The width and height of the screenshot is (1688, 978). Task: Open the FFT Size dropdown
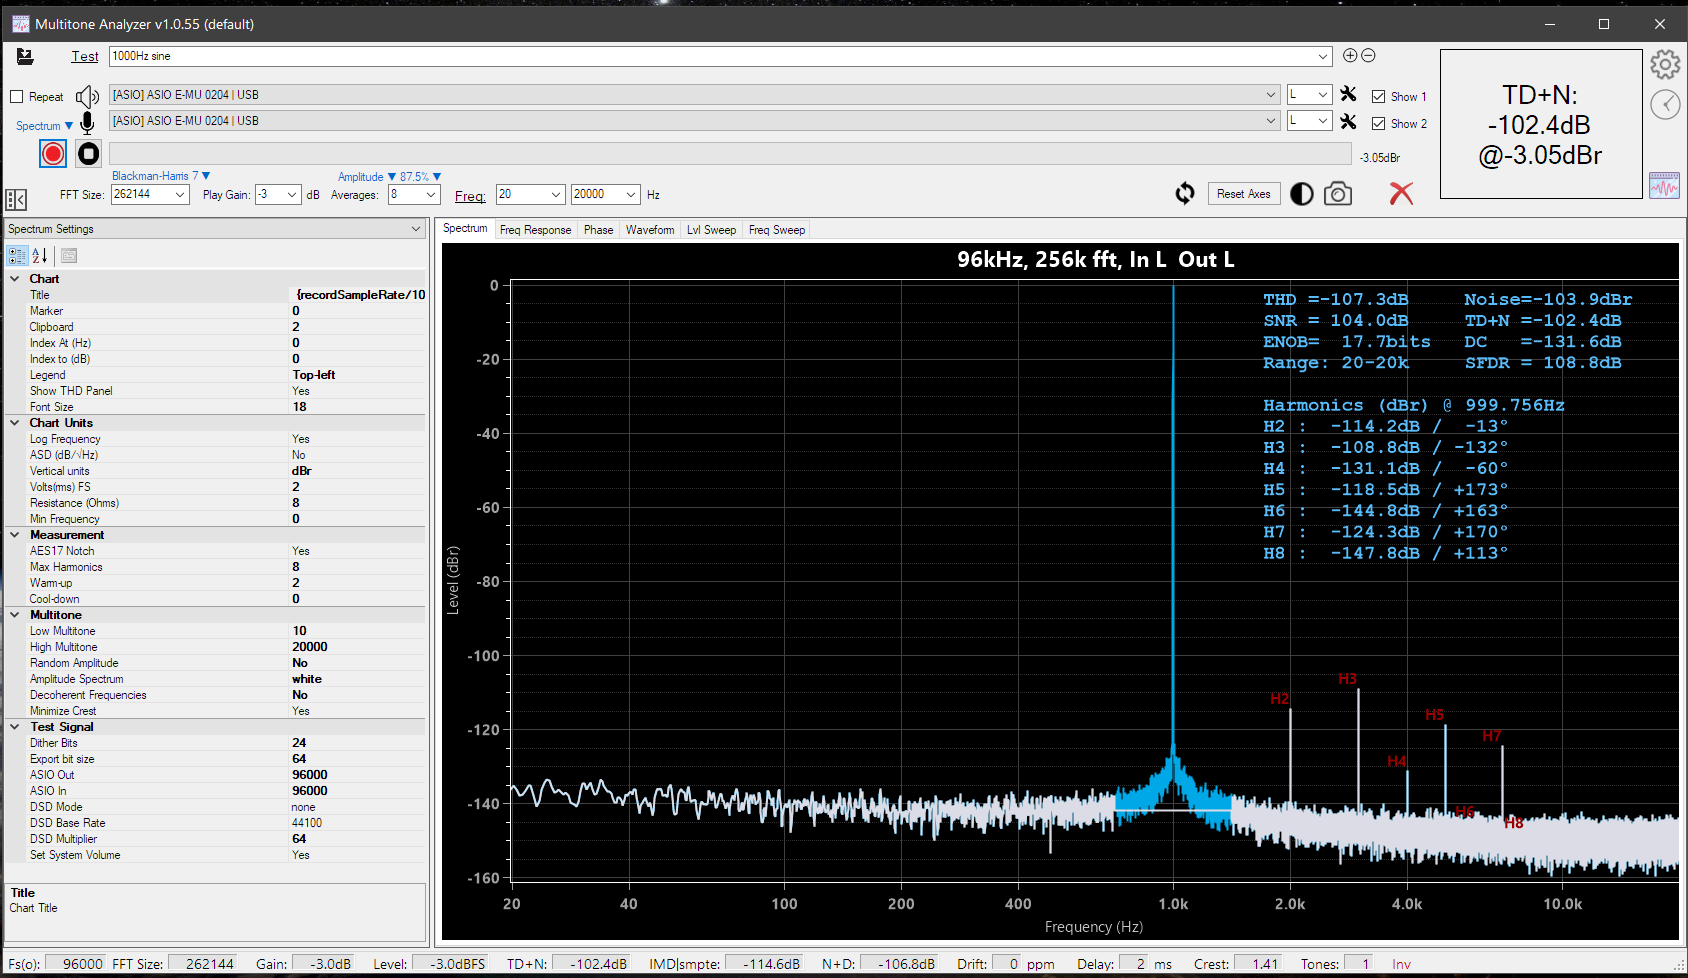[180, 195]
